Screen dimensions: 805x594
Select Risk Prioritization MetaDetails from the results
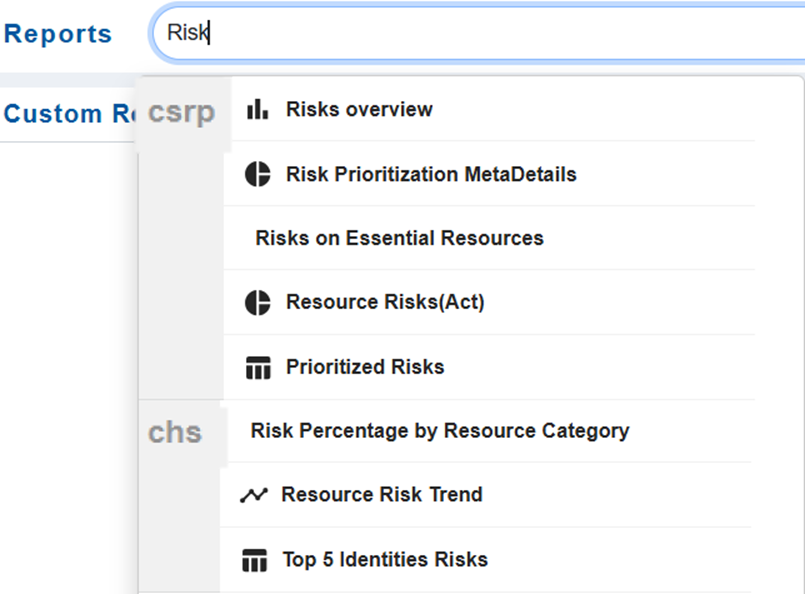pyautogui.click(x=431, y=174)
